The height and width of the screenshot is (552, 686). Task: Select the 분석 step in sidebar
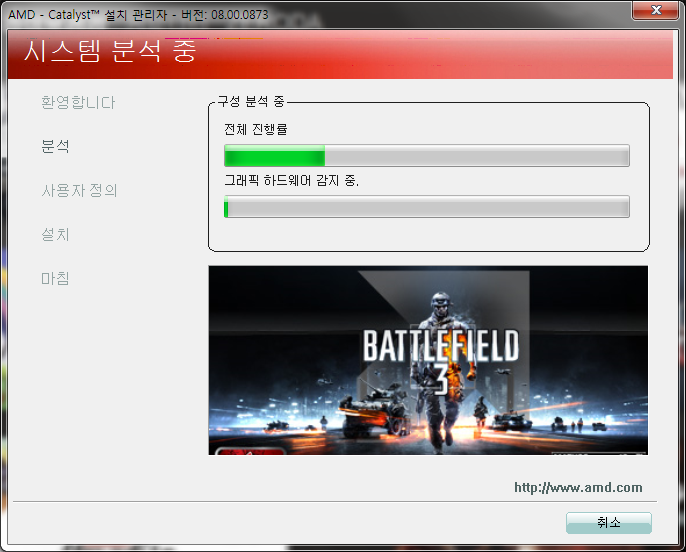[x=55, y=146]
